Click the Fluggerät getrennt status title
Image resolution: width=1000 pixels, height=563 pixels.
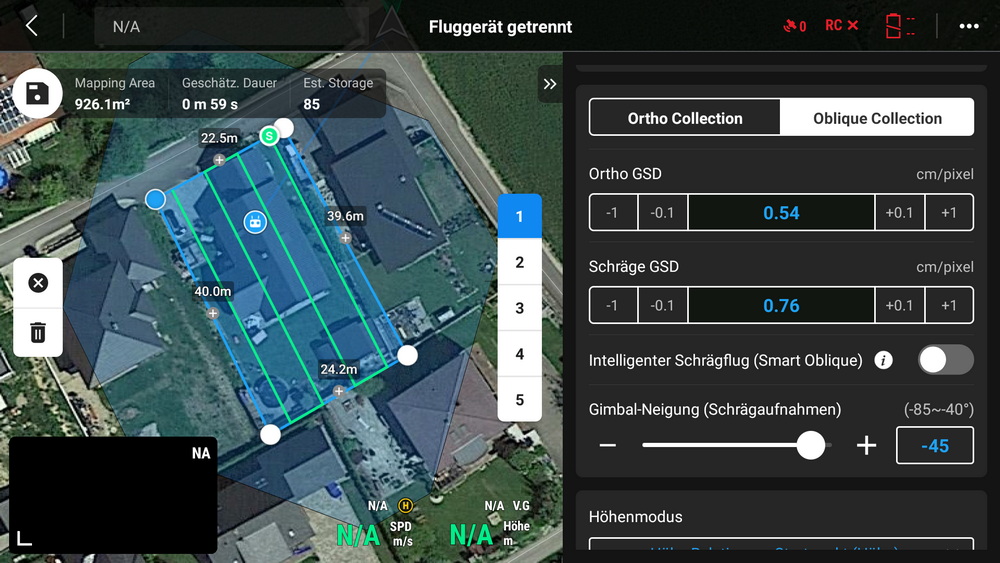tap(500, 27)
